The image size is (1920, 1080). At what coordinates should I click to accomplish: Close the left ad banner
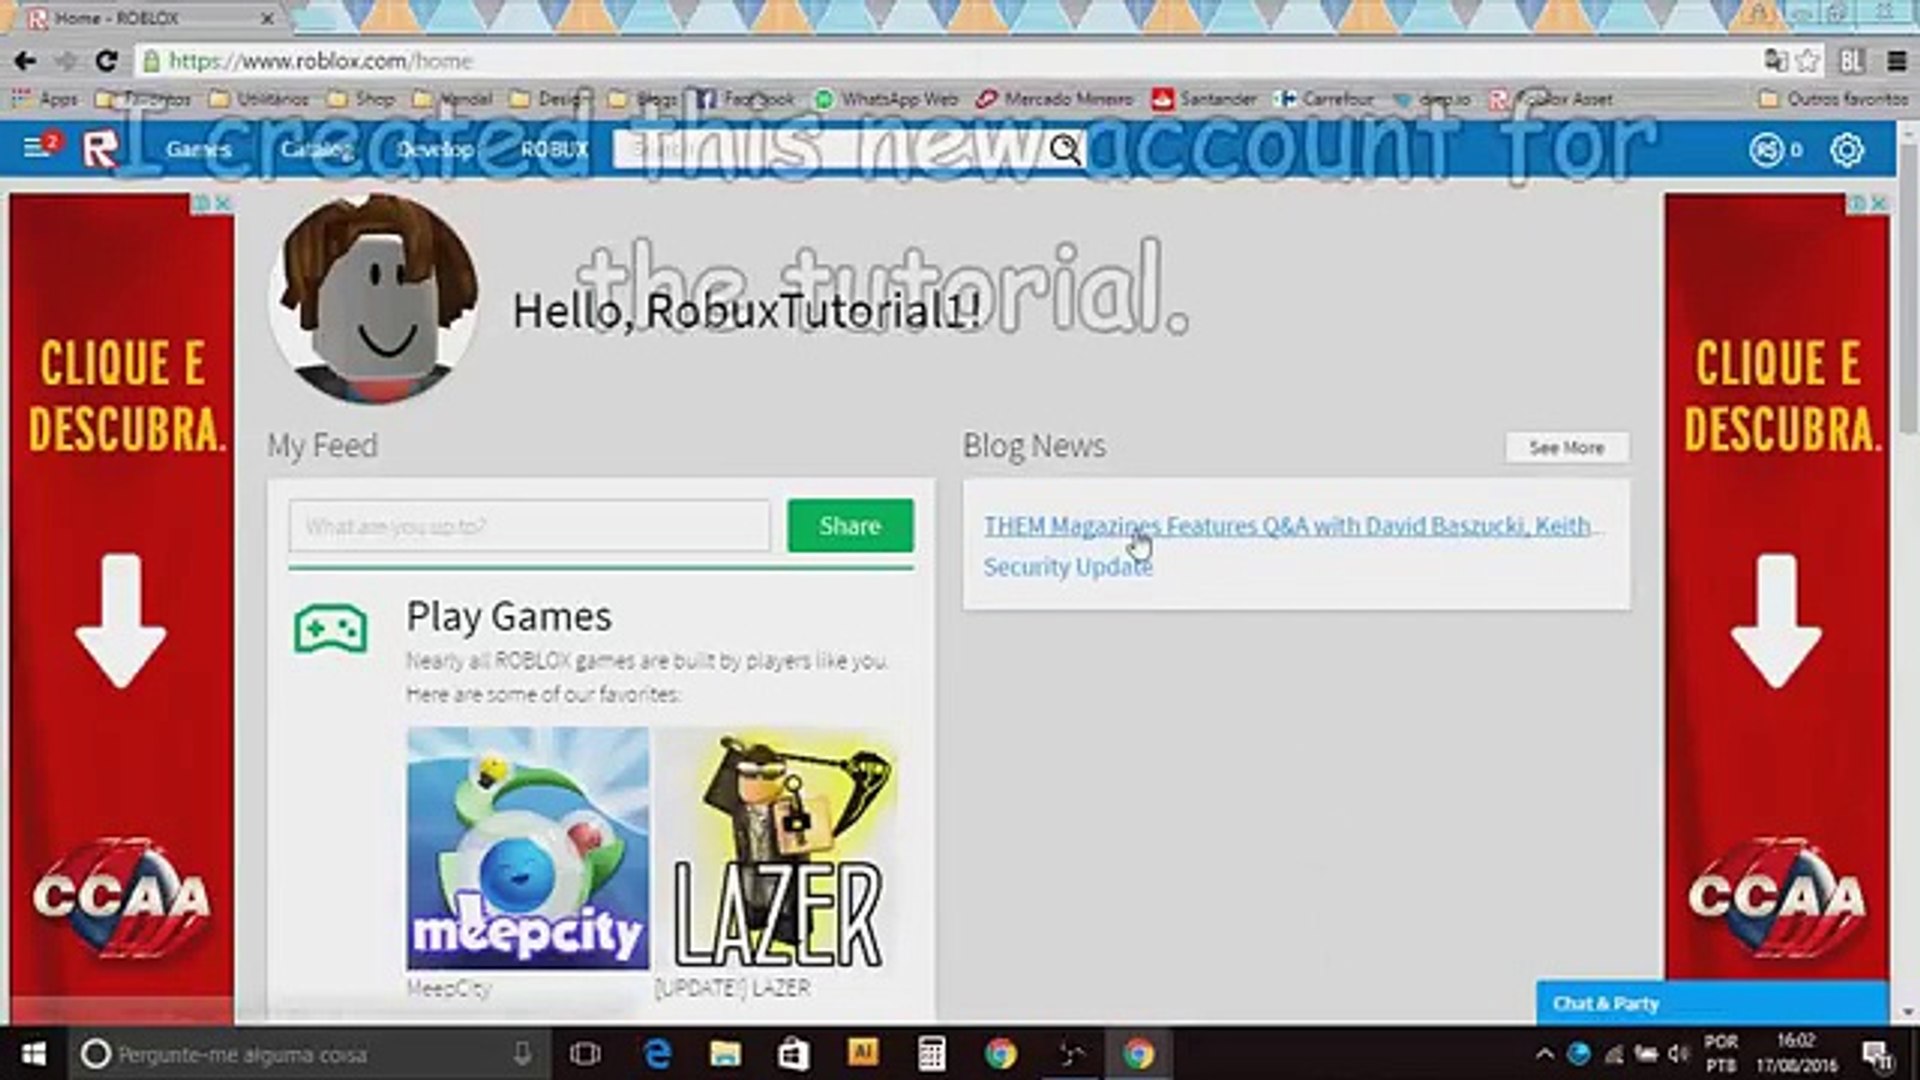[x=224, y=203]
